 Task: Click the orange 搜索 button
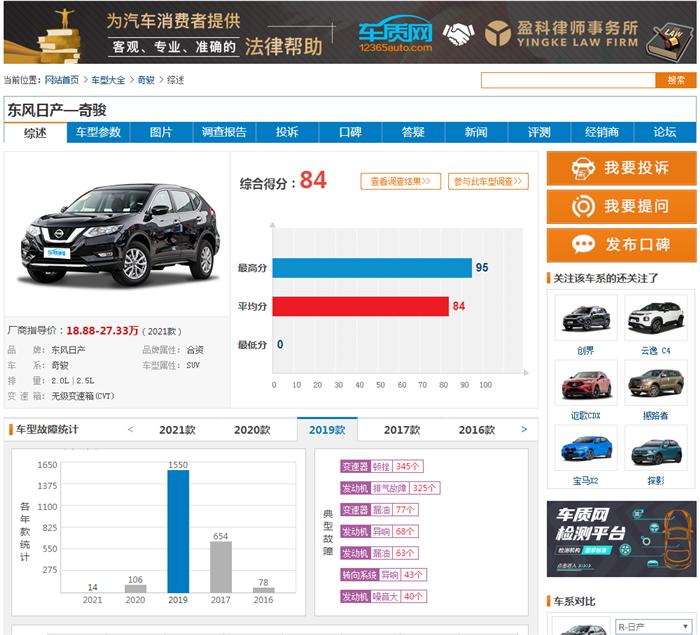click(676, 80)
